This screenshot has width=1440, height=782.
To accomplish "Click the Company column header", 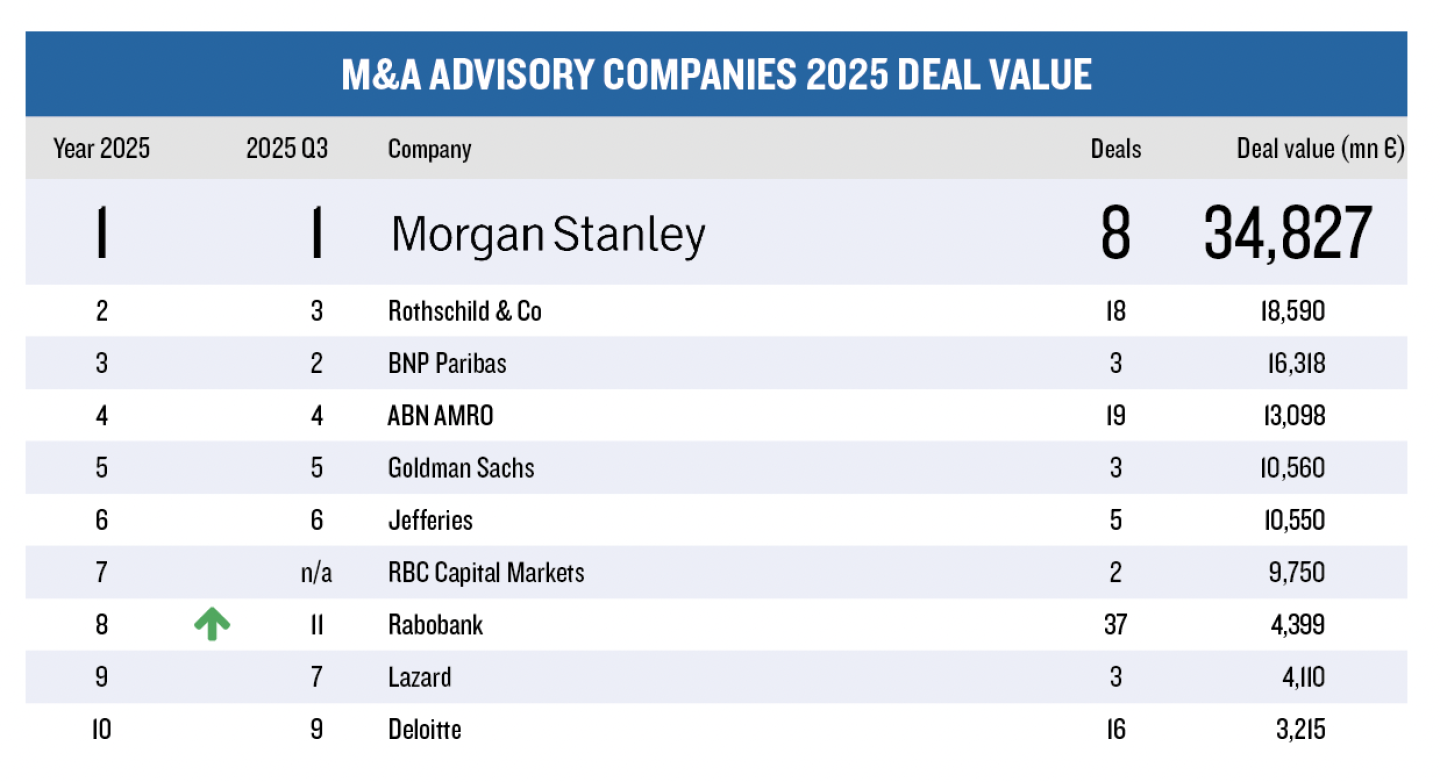I will [x=429, y=149].
